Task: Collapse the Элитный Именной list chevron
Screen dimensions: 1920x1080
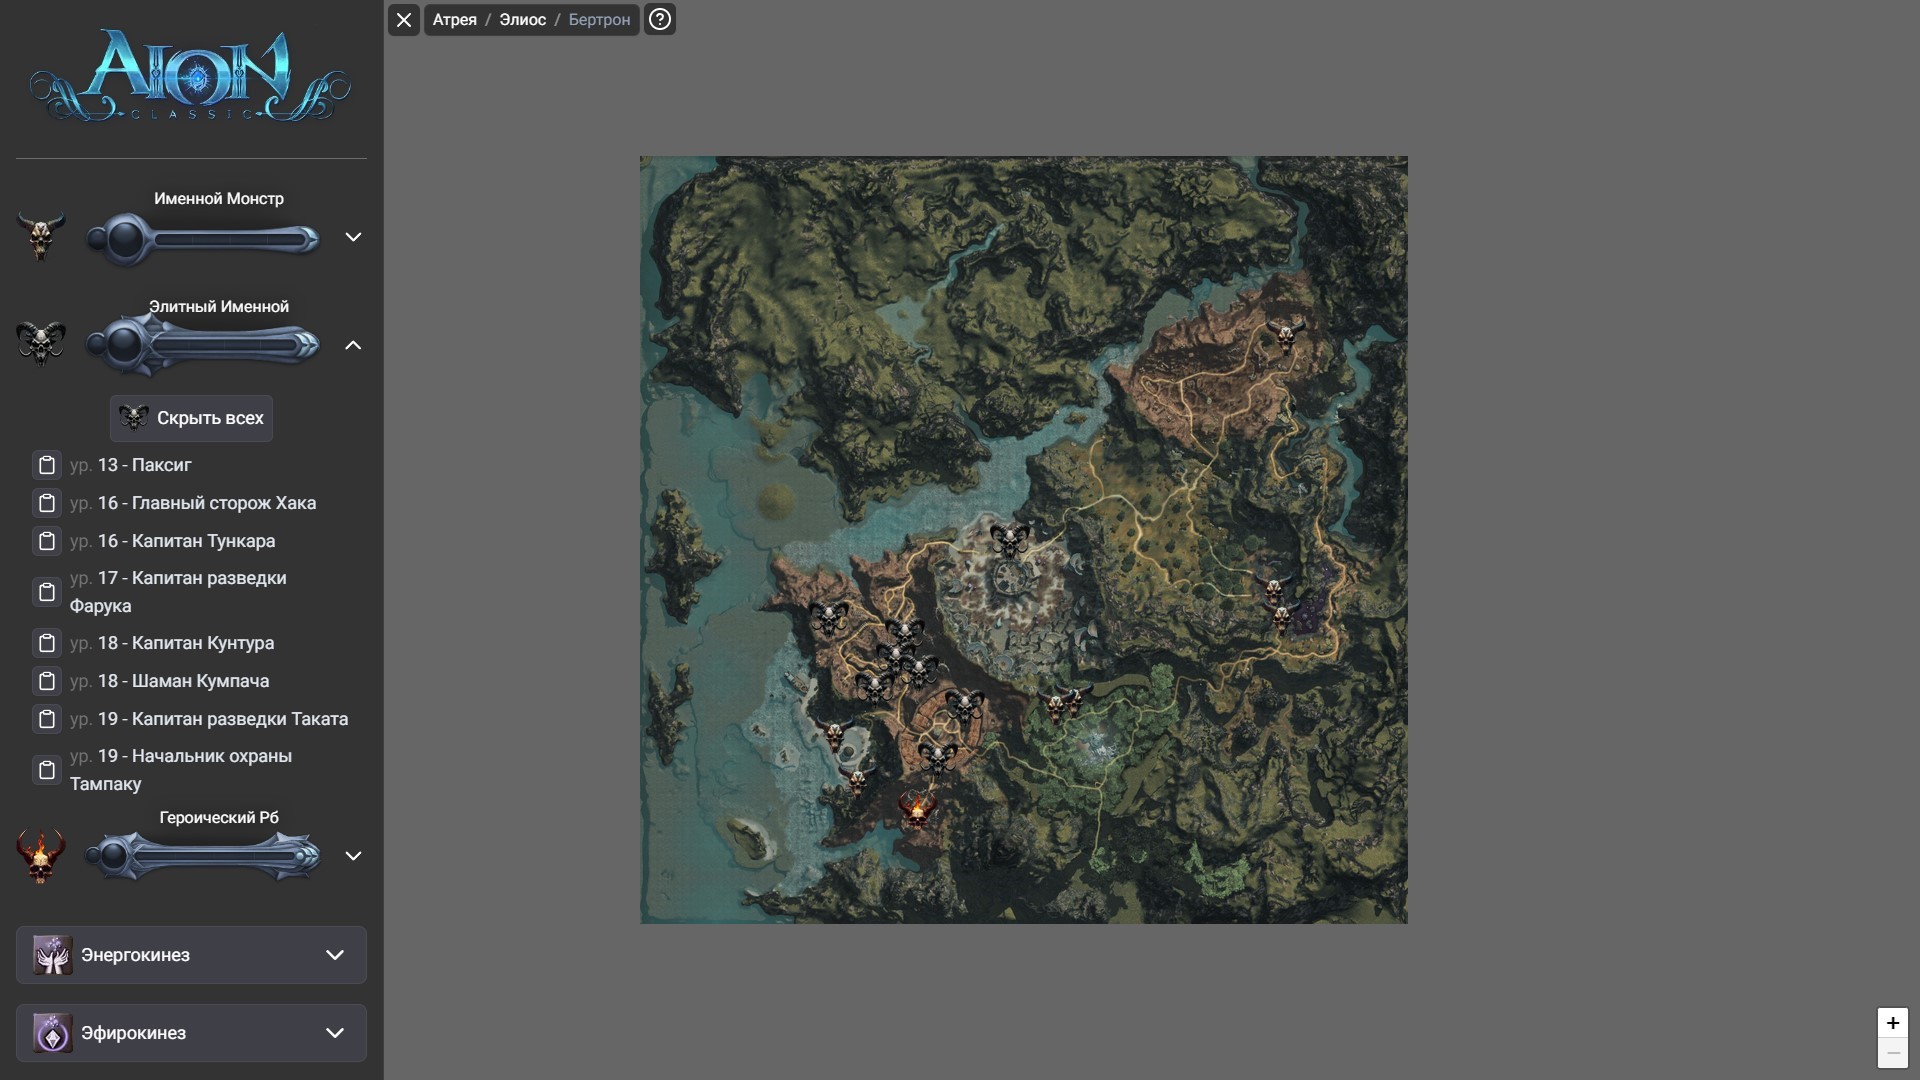Action: 353,345
